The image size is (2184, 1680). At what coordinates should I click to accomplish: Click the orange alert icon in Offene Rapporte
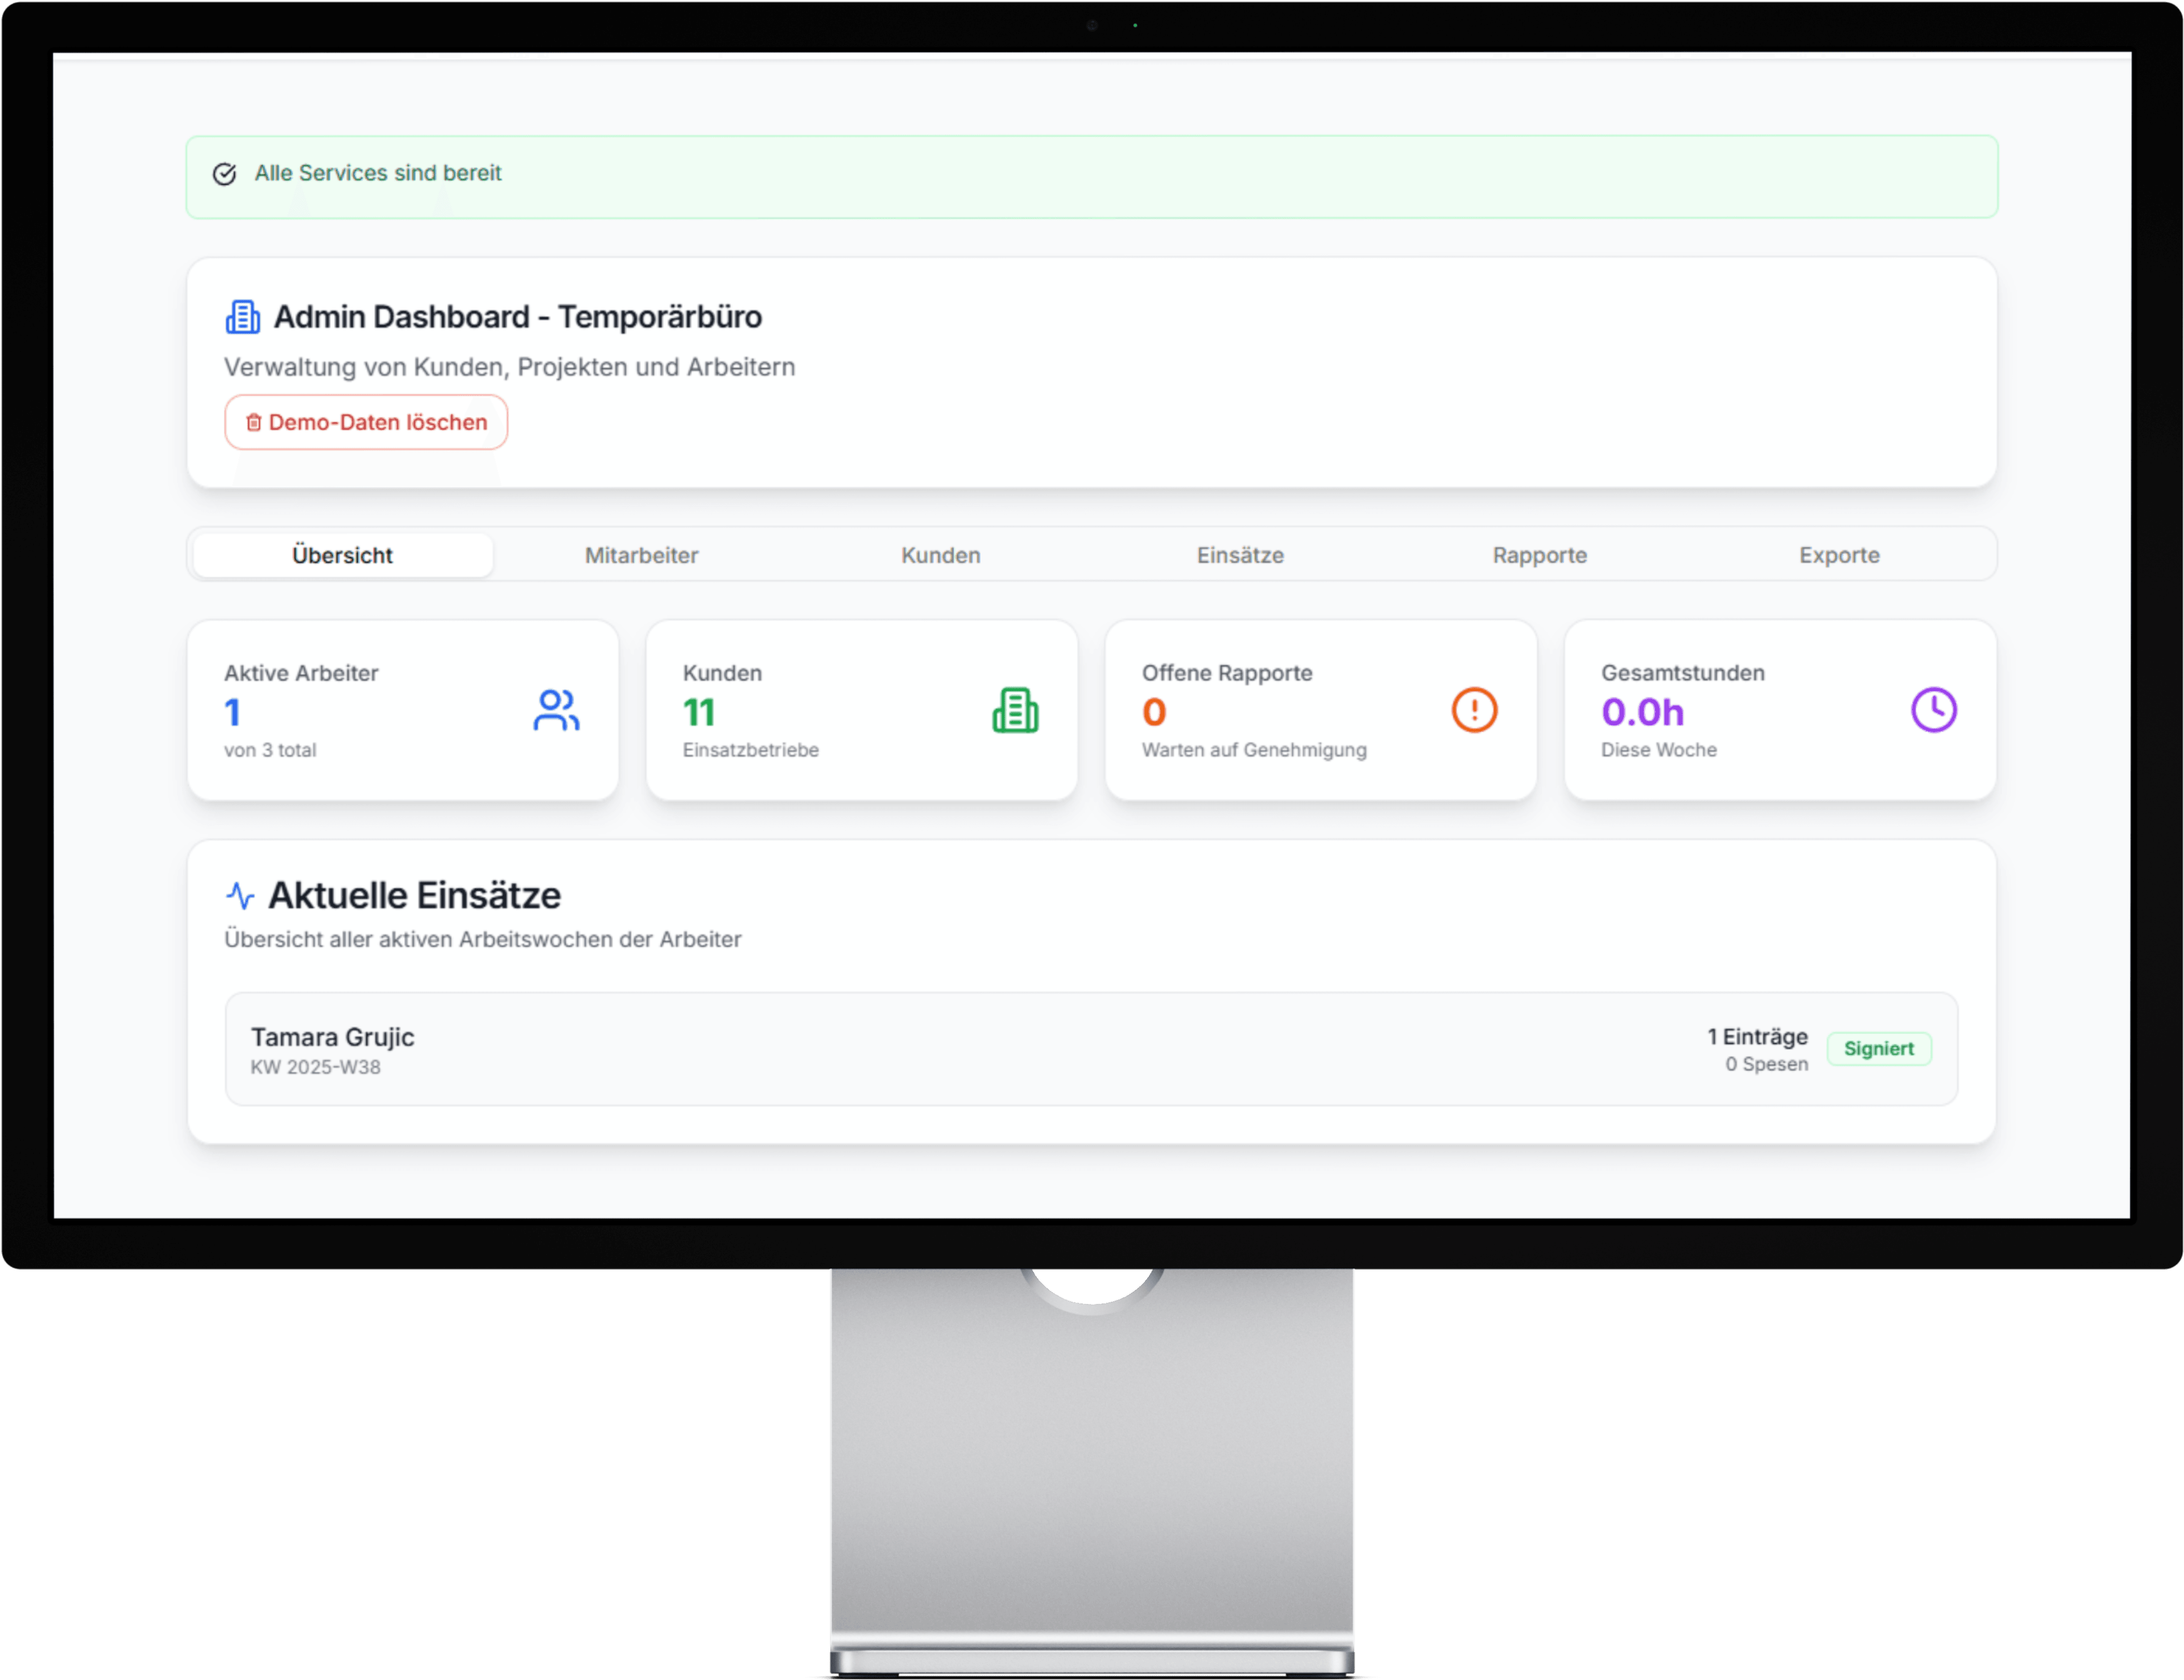[1474, 711]
